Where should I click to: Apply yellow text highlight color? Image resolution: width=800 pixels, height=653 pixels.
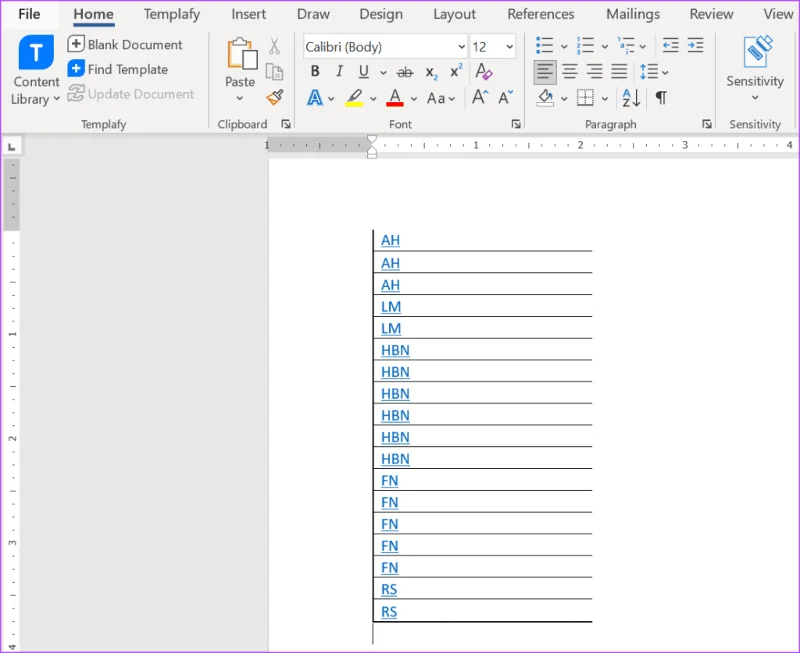(x=354, y=97)
